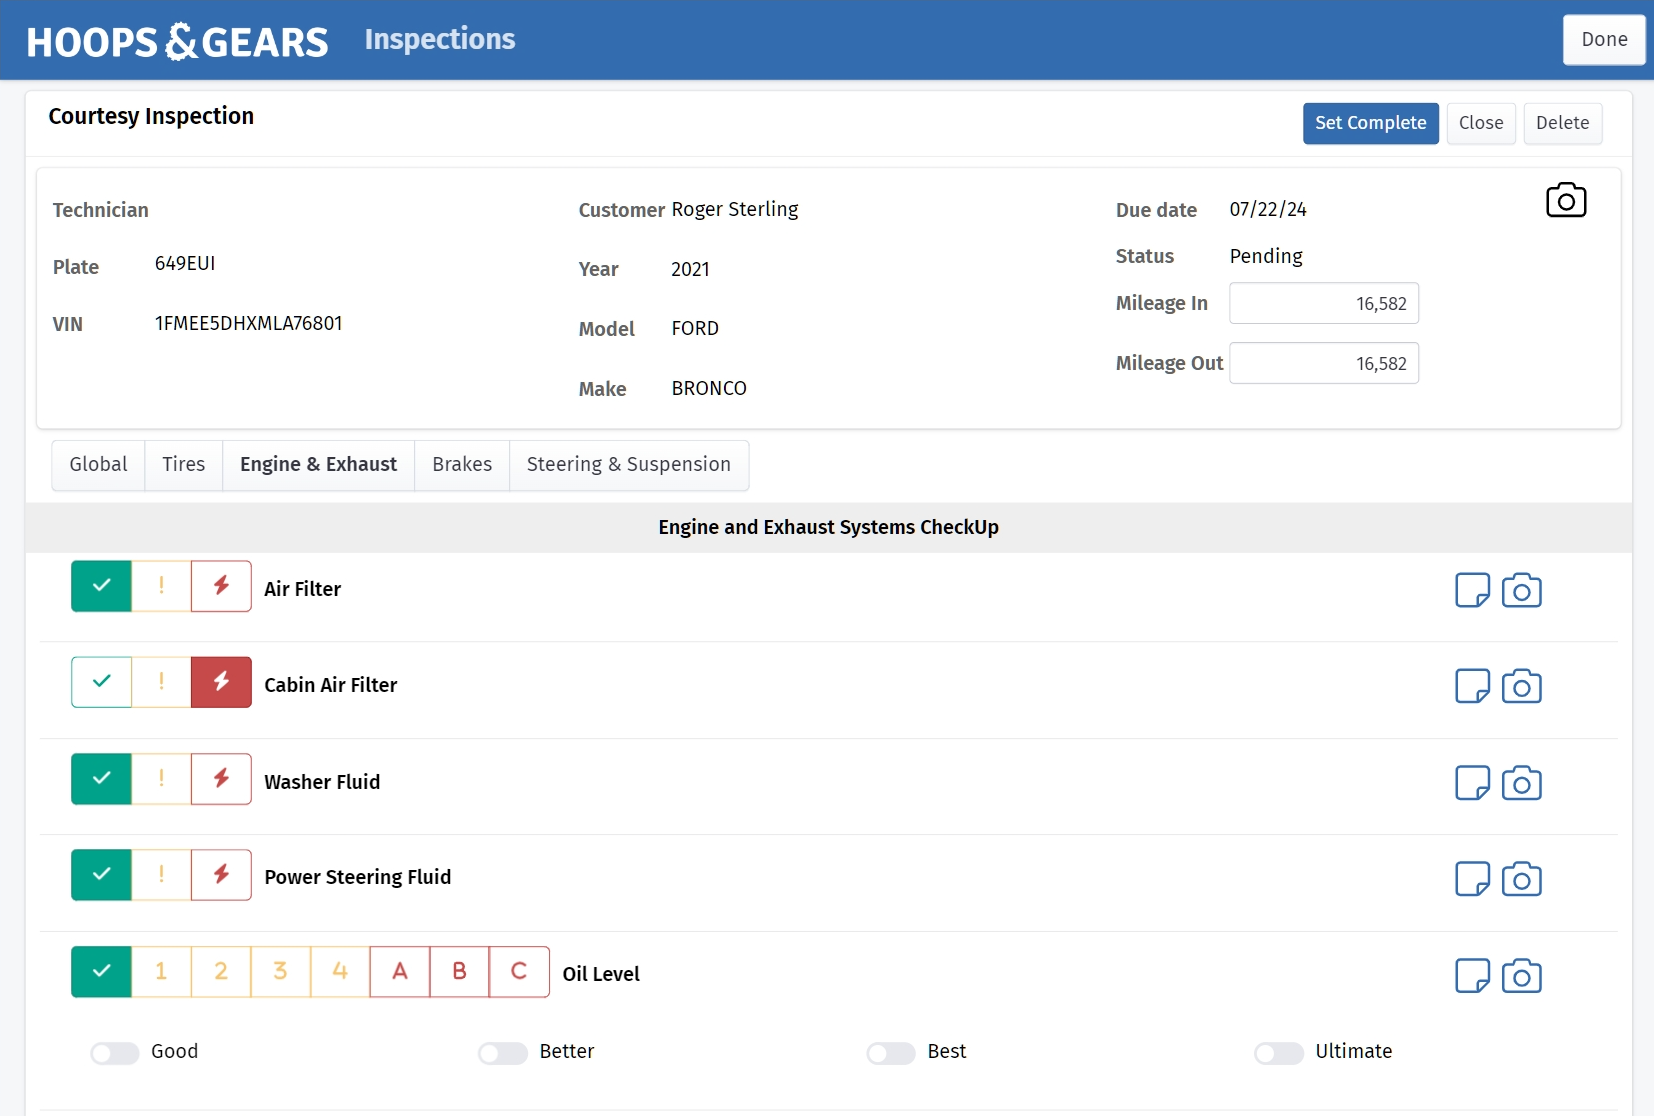Take a photo for Oil Level
Image resolution: width=1654 pixels, height=1116 pixels.
[x=1522, y=975]
